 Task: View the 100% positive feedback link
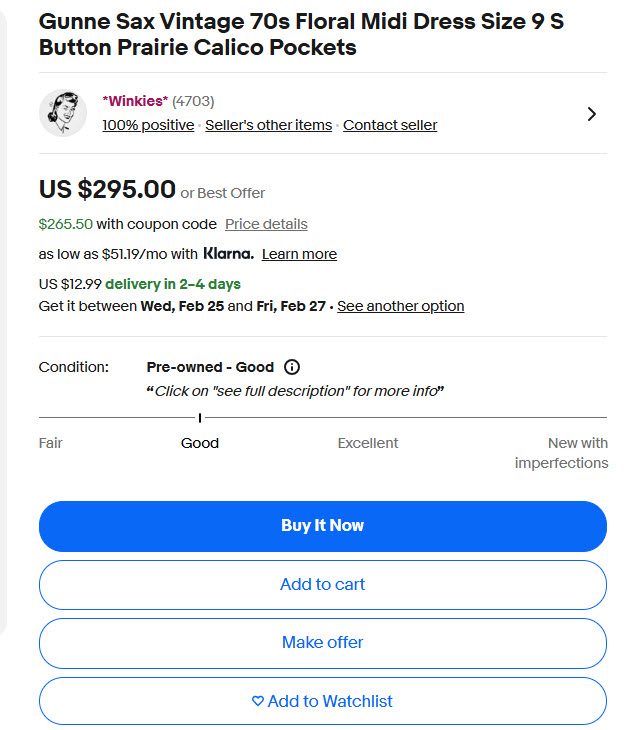click(x=148, y=125)
